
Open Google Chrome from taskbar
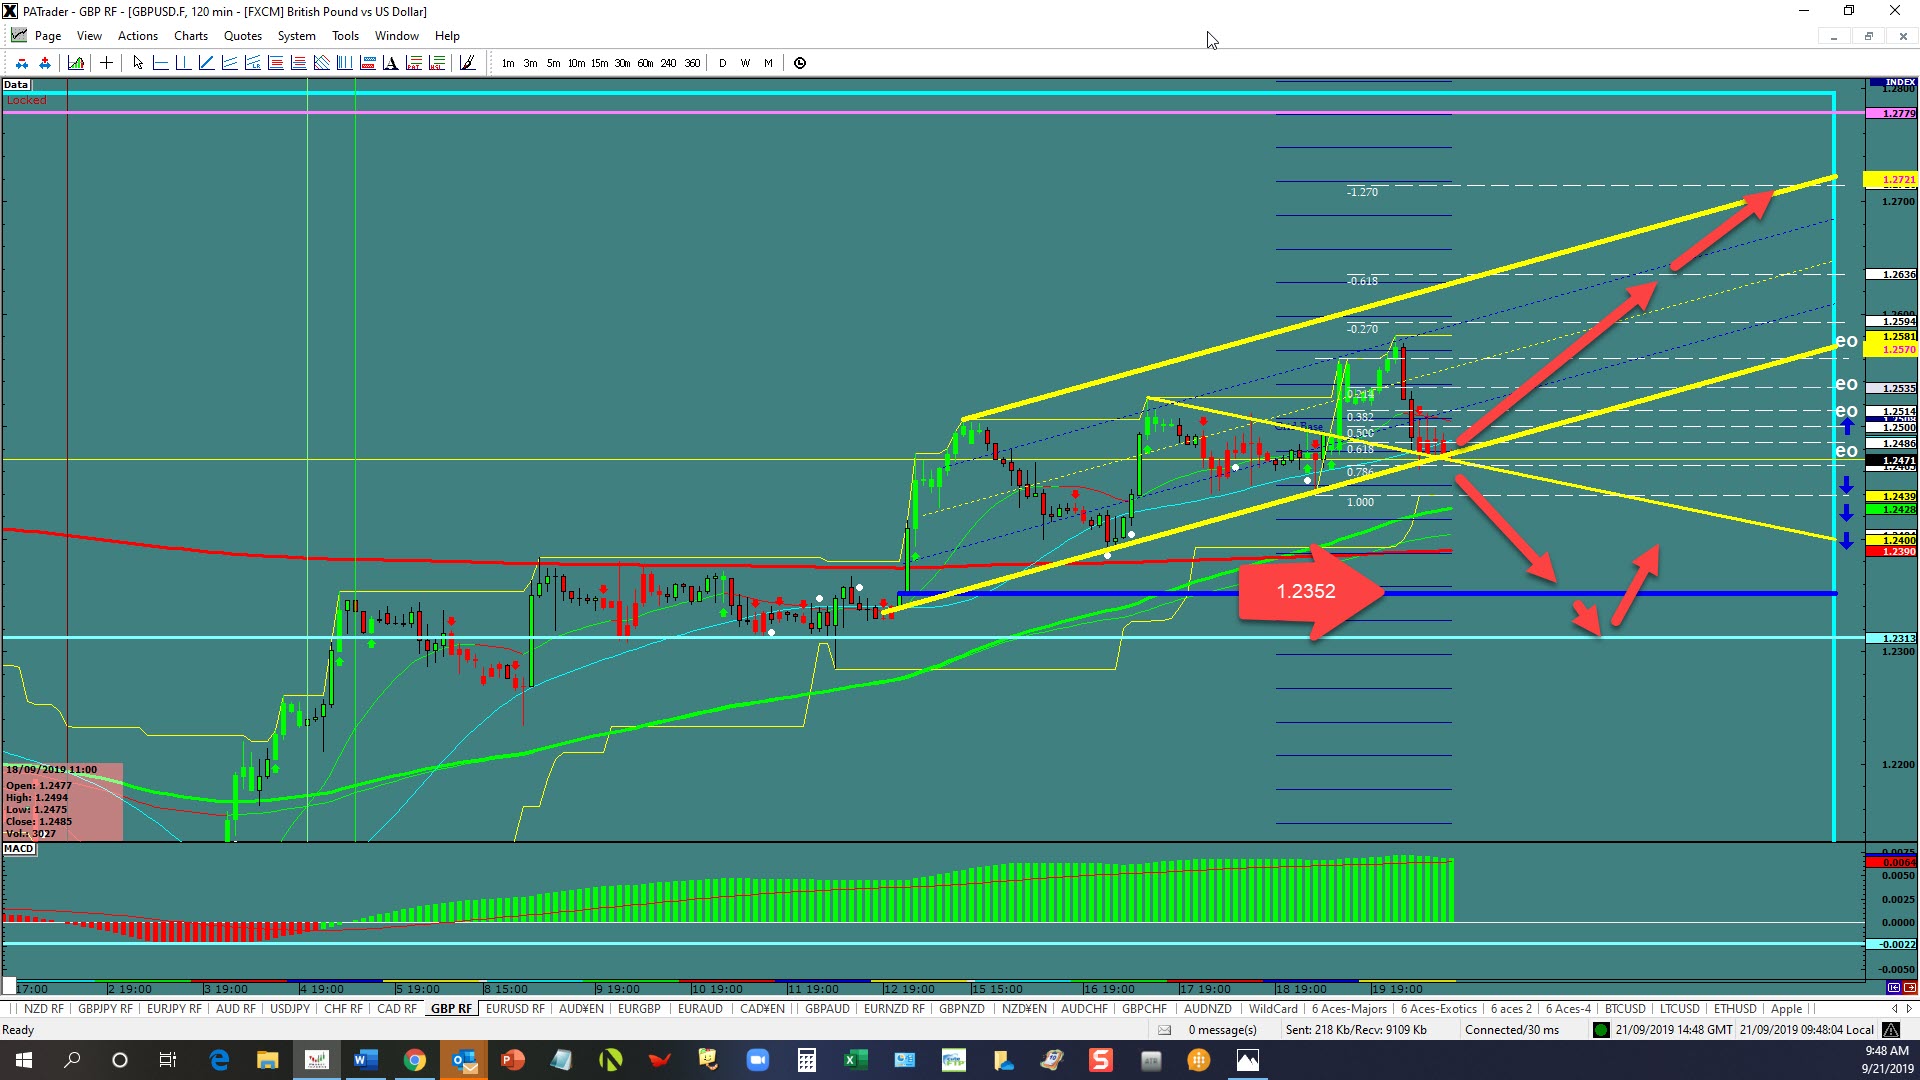(x=414, y=1060)
